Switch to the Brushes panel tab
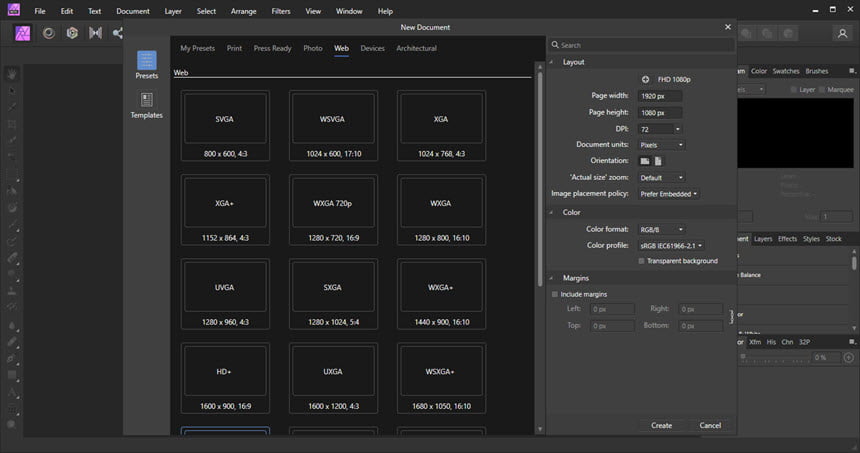This screenshot has width=860, height=453. [x=817, y=71]
